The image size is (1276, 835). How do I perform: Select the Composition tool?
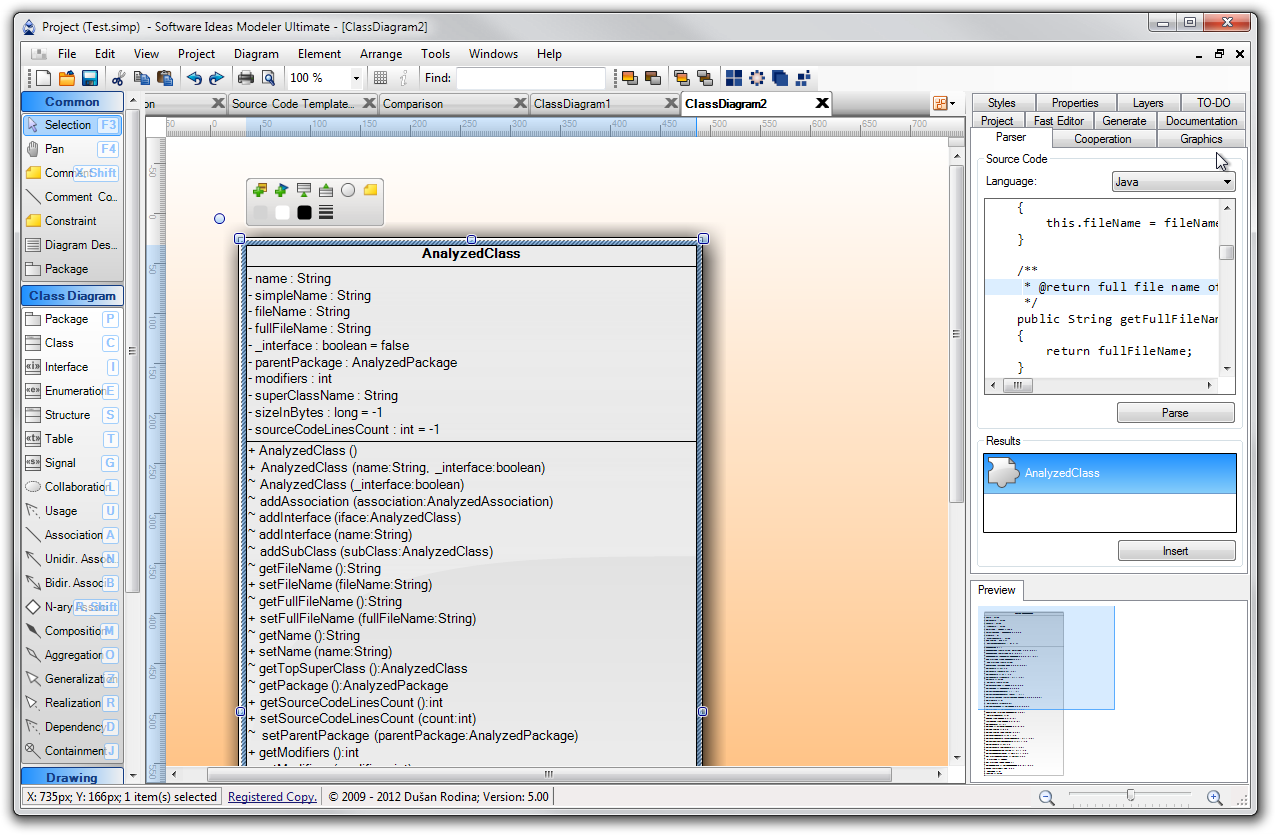[x=72, y=631]
